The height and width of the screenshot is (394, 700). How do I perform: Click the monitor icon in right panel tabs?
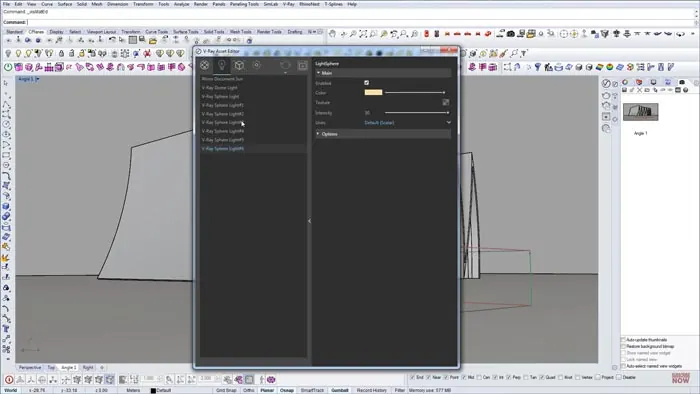(x=653, y=82)
